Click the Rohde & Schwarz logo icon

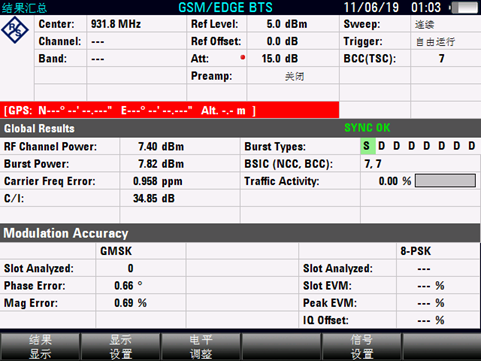coord(15,30)
